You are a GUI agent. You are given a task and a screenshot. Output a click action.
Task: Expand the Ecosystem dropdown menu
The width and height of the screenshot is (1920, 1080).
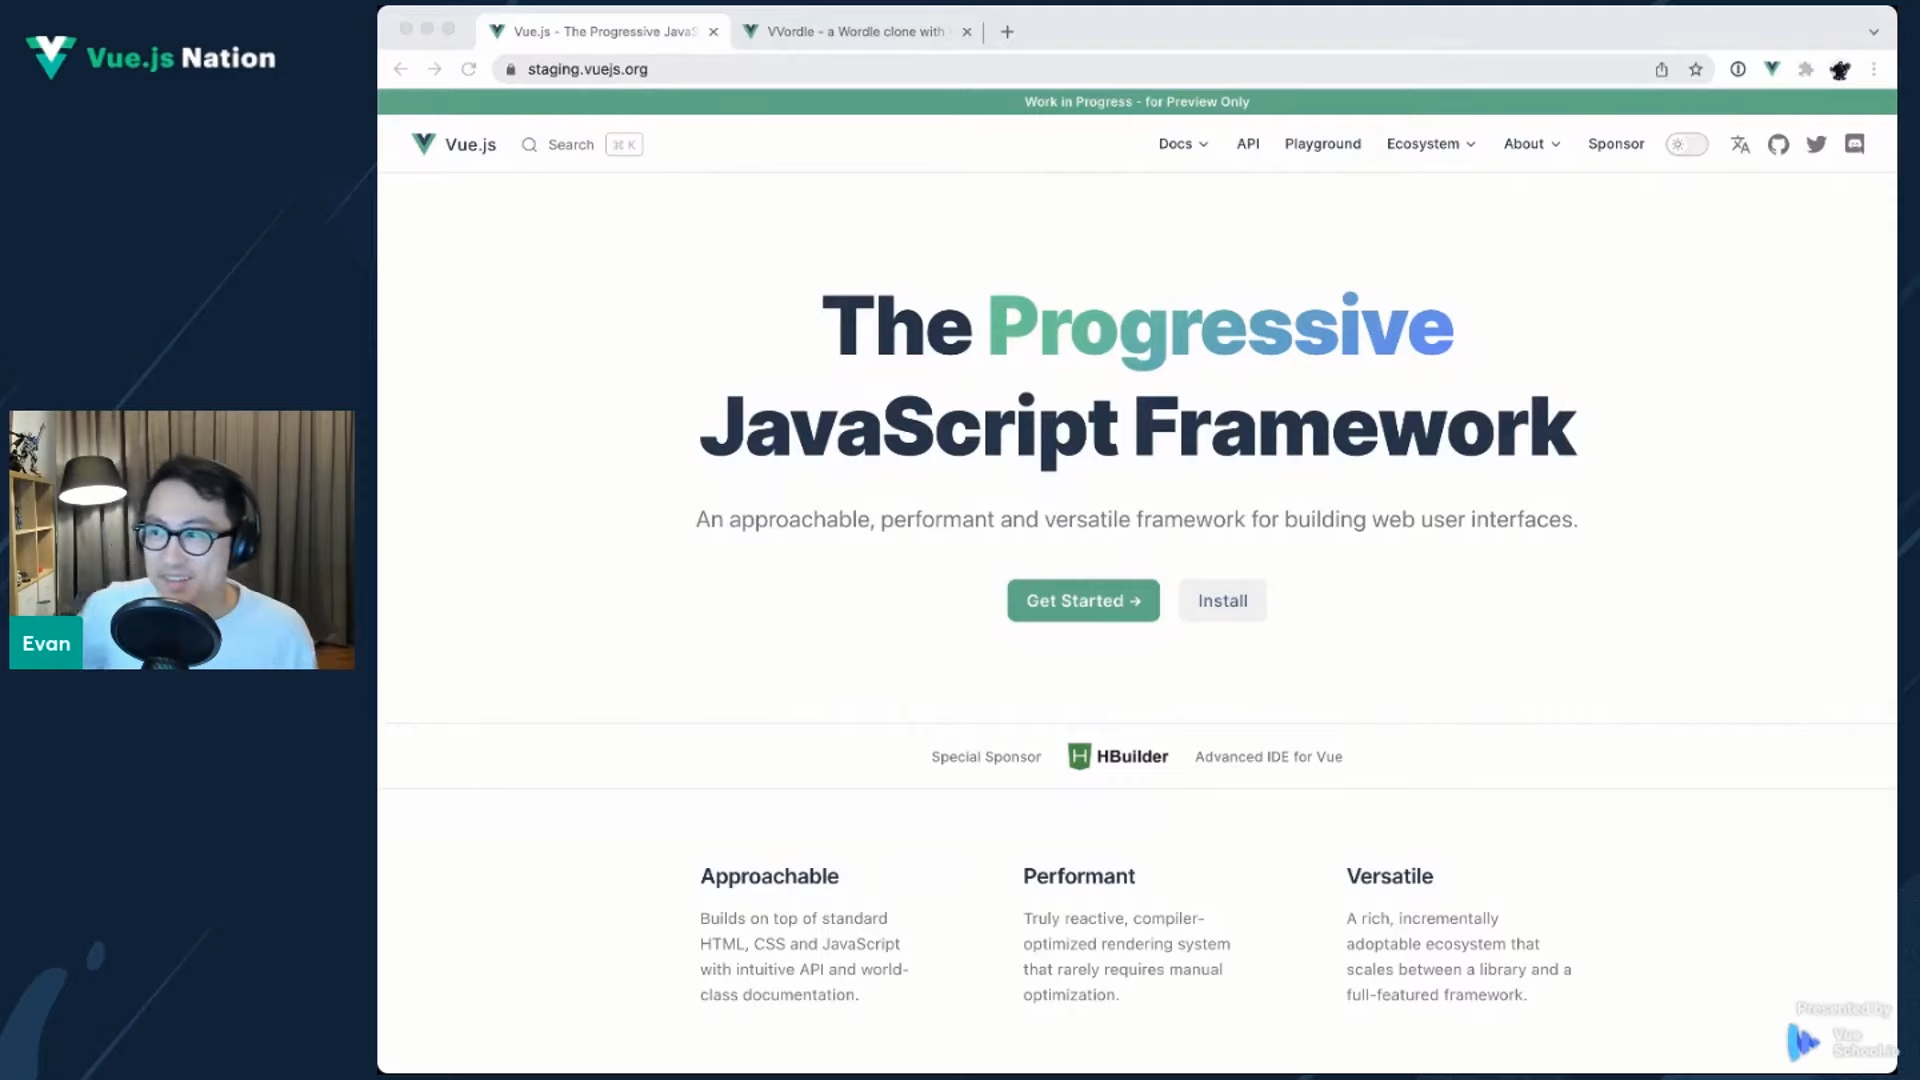point(1430,144)
